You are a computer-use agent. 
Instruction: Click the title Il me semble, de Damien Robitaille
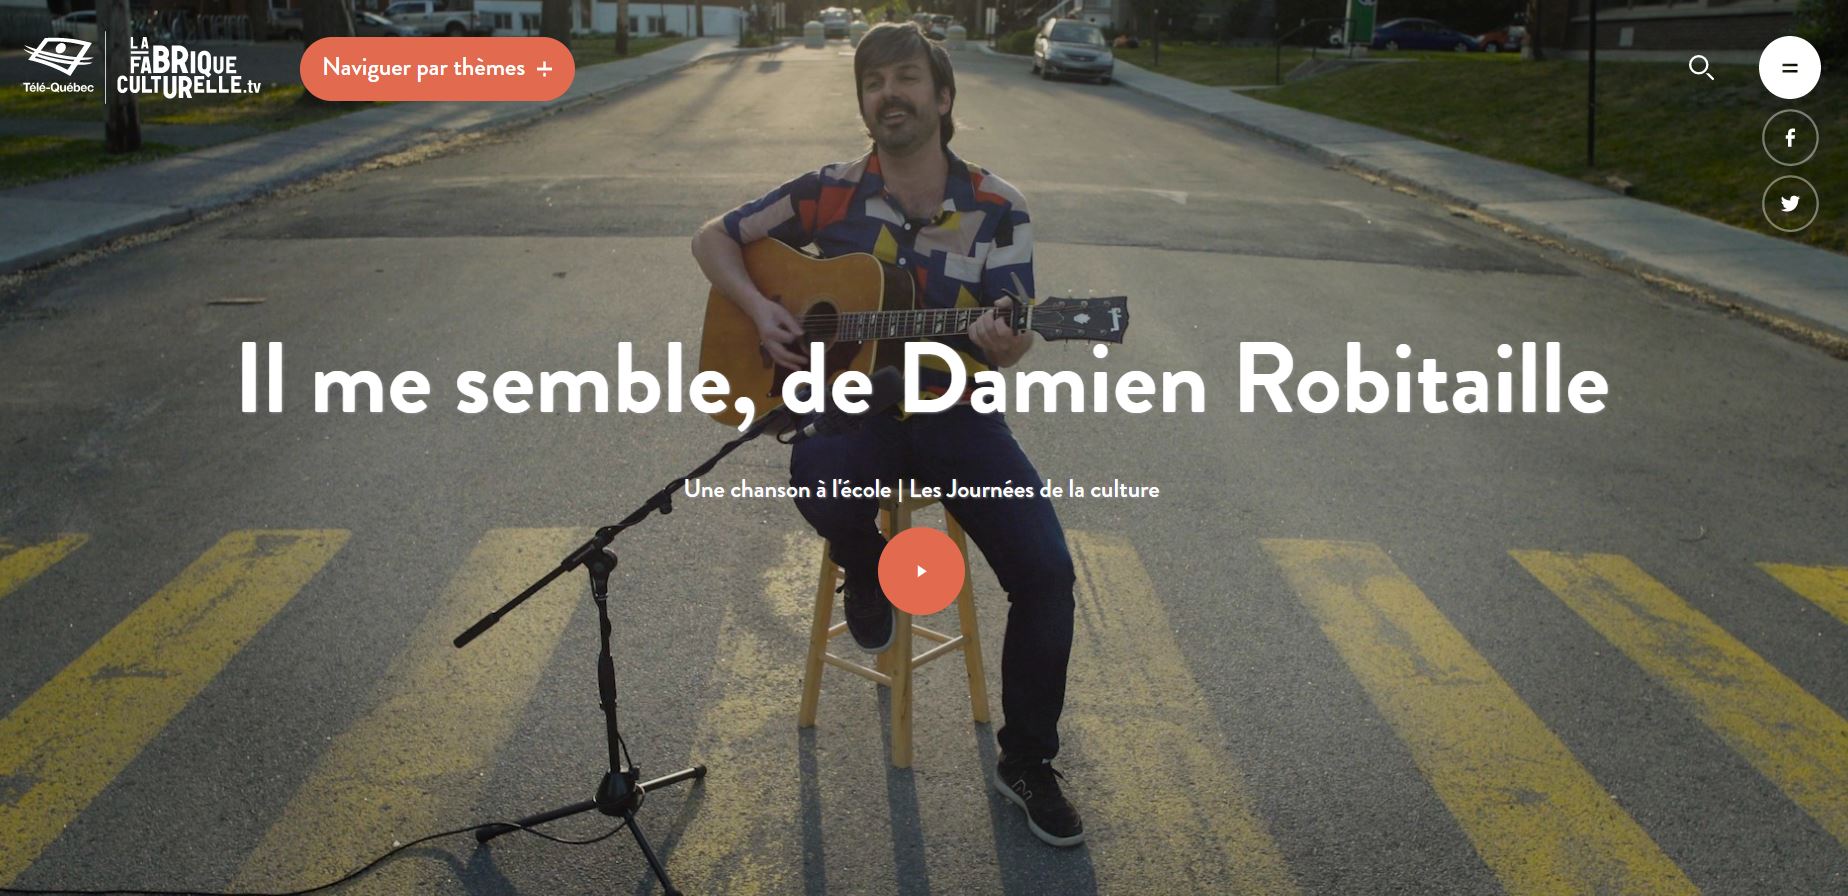coord(922,380)
